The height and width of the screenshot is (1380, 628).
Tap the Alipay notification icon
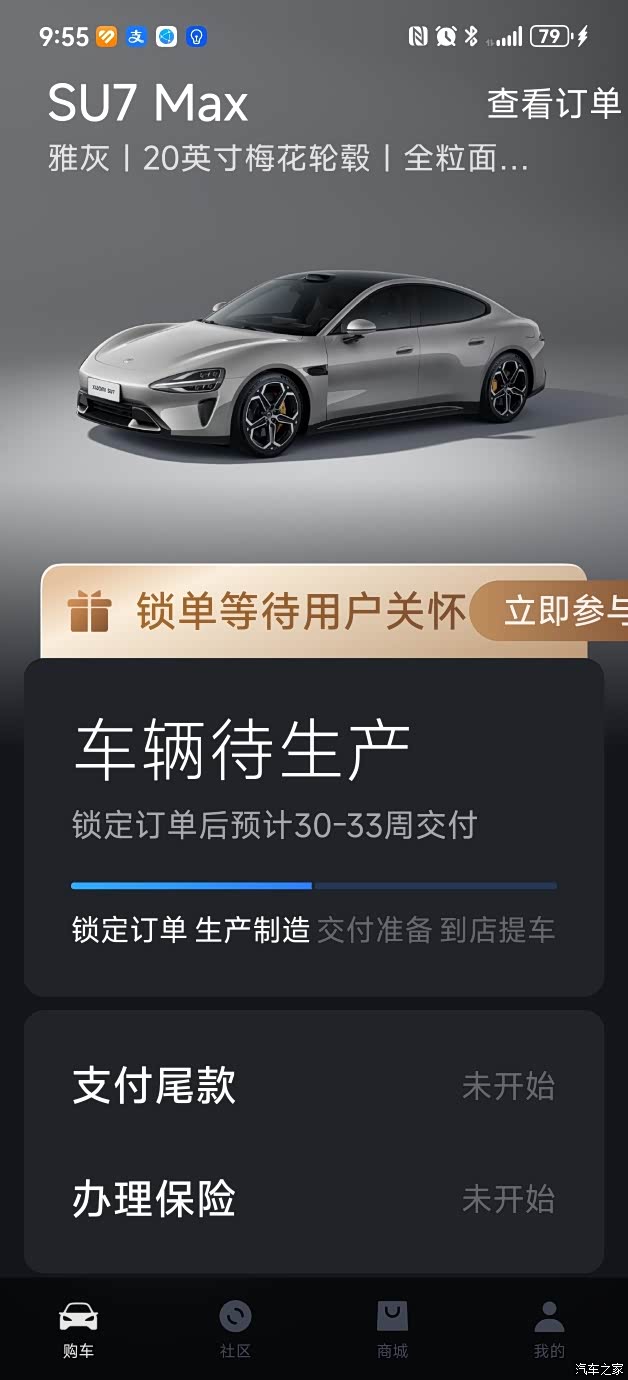click(136, 37)
